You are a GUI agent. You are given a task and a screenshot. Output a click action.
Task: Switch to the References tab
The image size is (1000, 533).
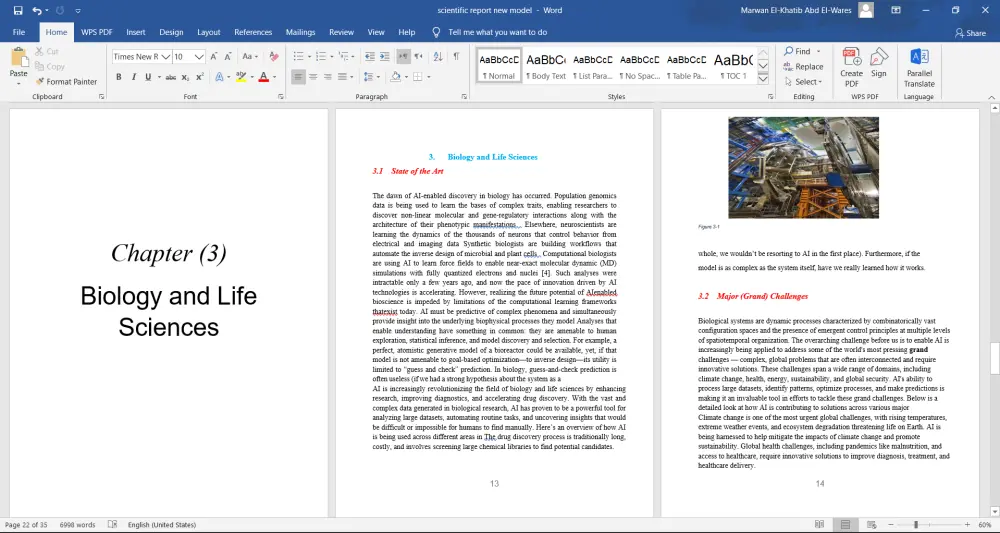(x=253, y=32)
